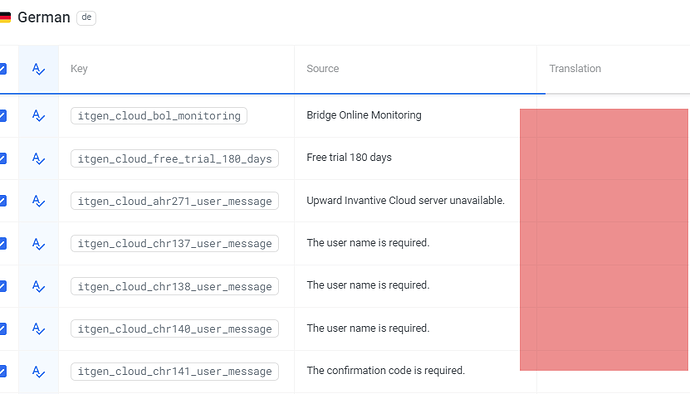Select the itgen_cloud_chr140_user_message key tag
Screen dimensions: 690x394
[x=175, y=329]
